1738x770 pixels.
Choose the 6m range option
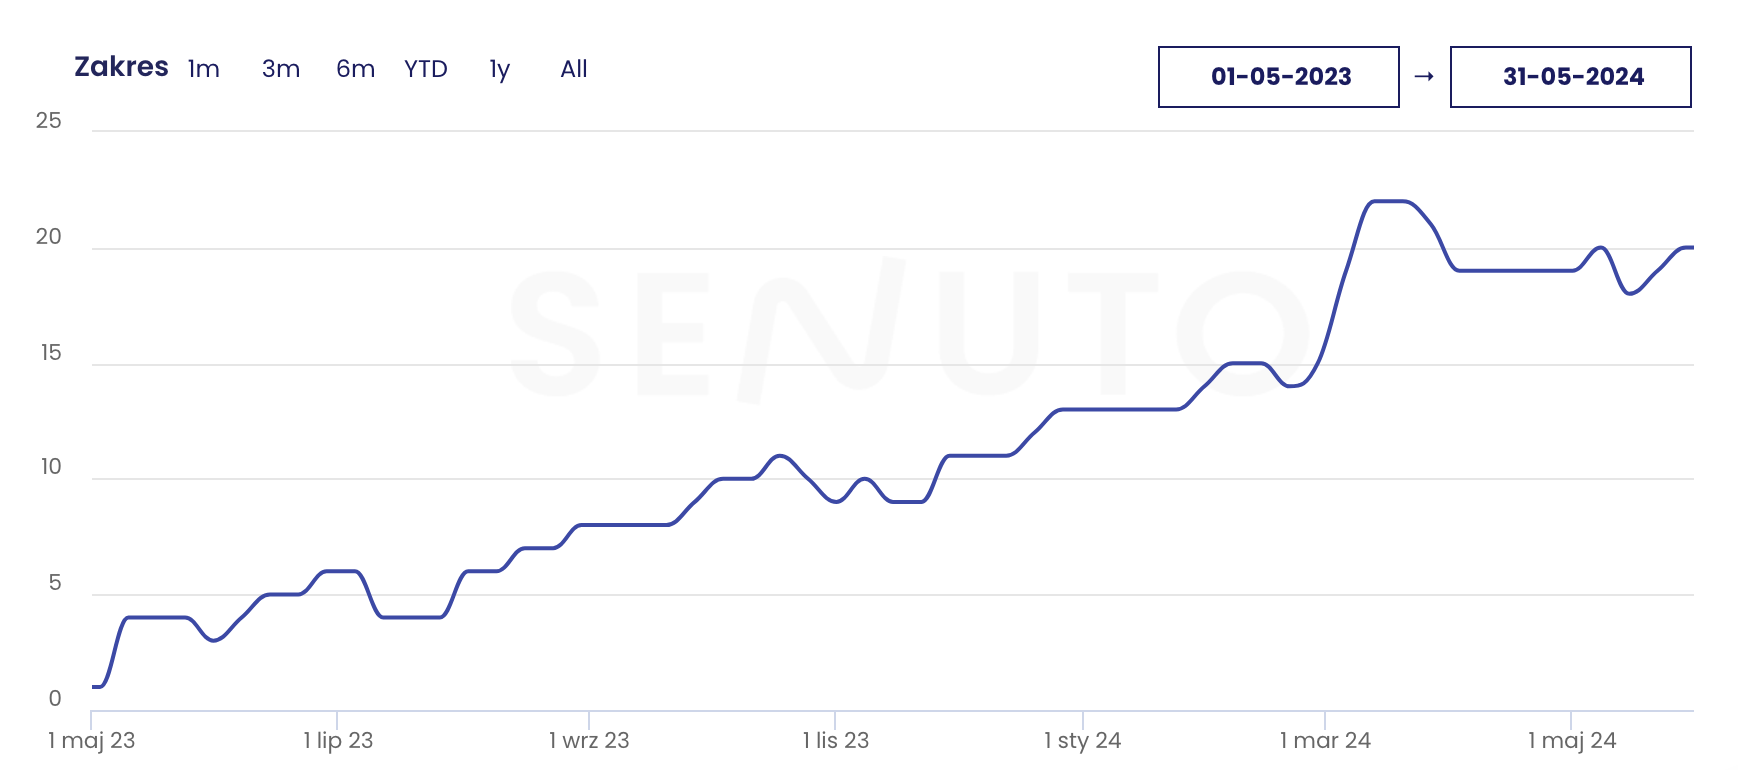click(355, 69)
